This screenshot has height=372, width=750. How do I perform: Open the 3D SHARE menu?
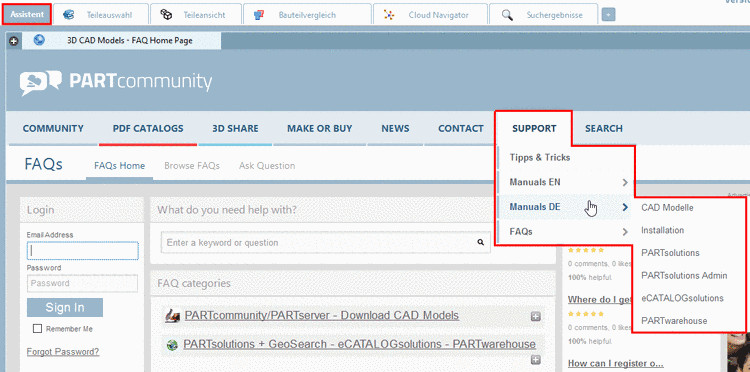235,128
